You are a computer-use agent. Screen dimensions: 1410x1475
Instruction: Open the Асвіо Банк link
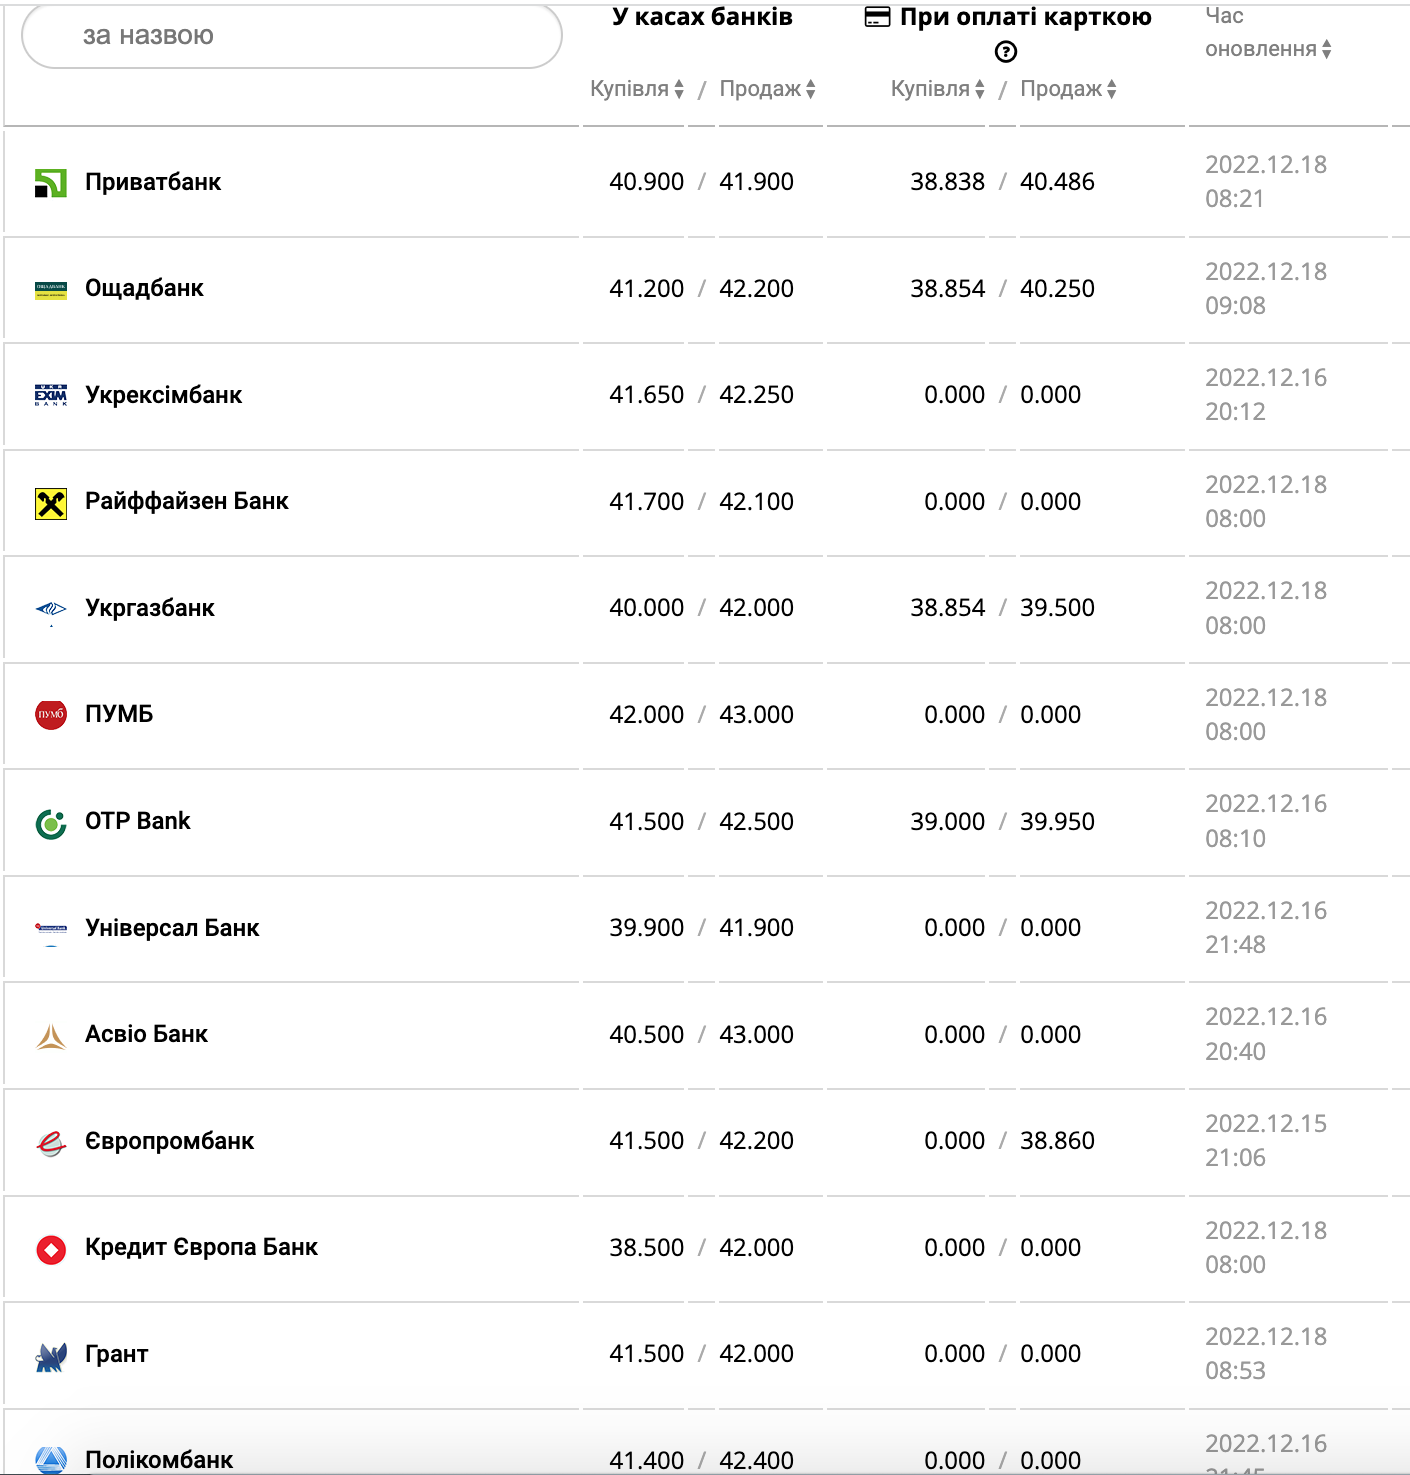[146, 1034]
